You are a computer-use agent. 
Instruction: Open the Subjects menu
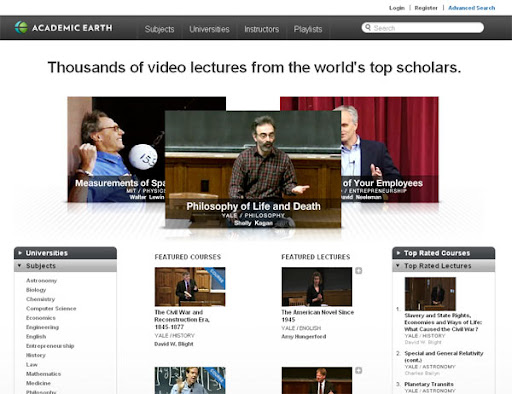tap(159, 29)
